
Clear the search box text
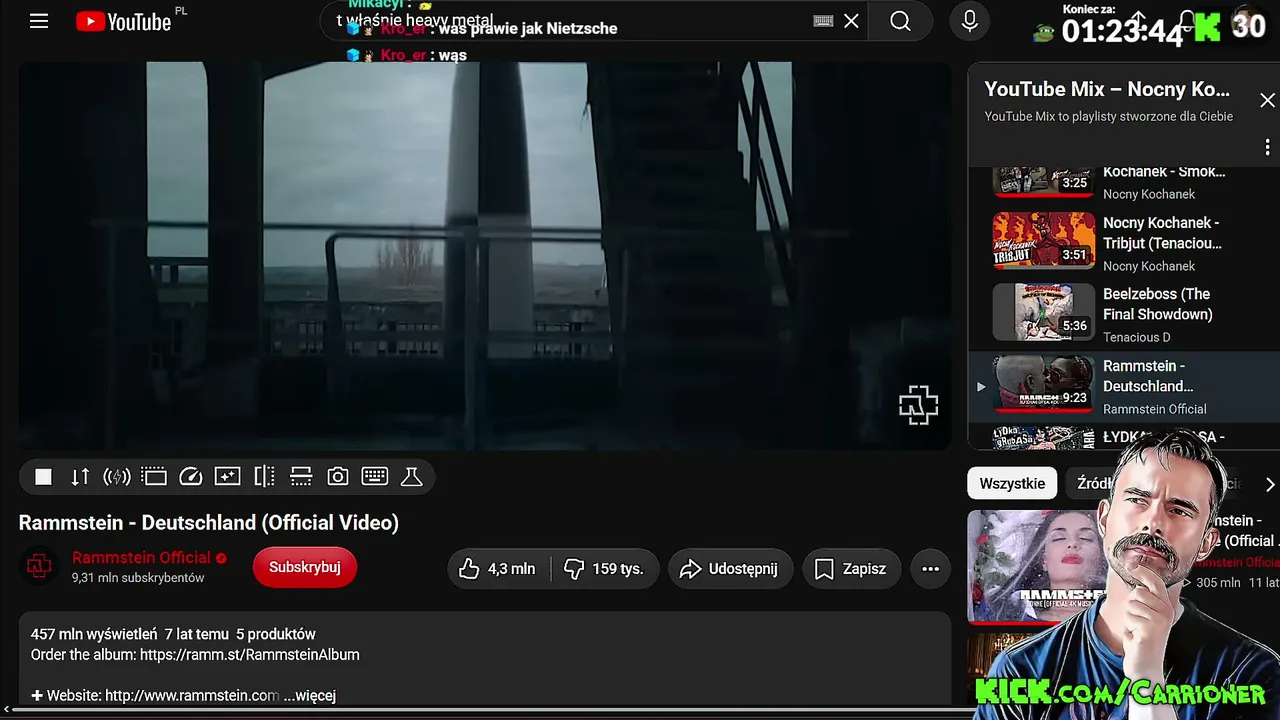851,21
